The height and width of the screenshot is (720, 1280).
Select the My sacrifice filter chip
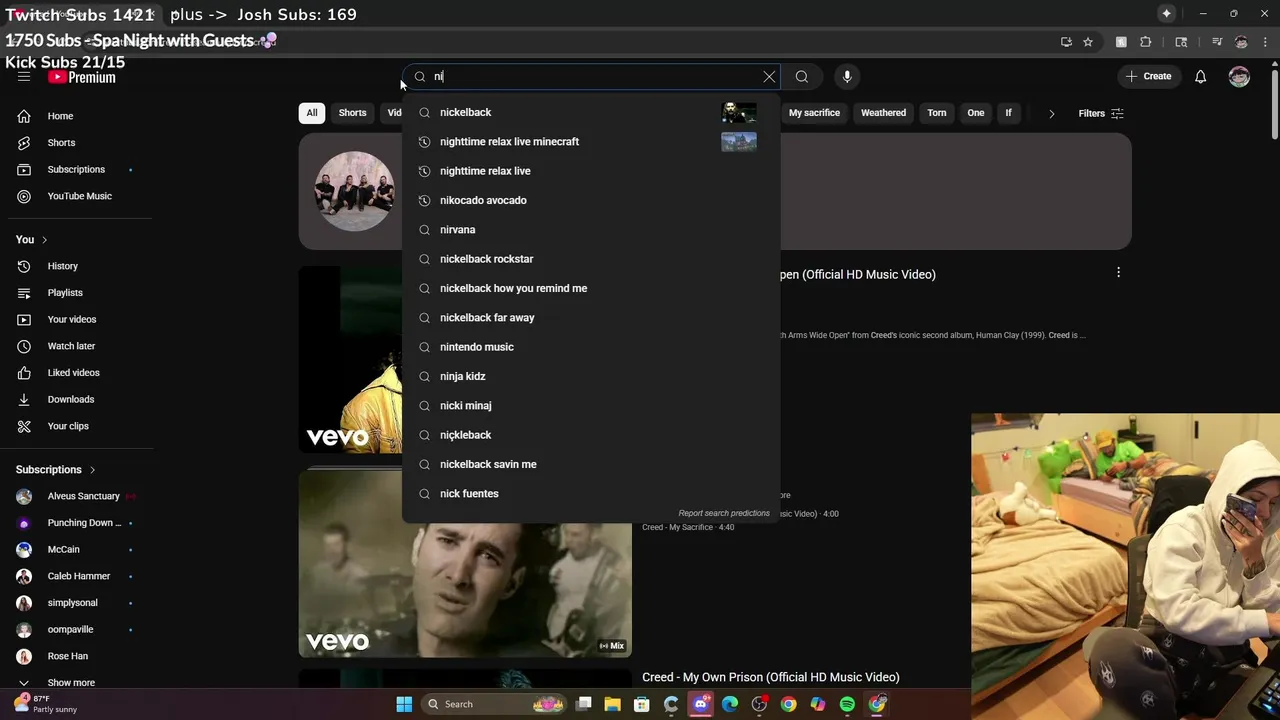(x=814, y=113)
